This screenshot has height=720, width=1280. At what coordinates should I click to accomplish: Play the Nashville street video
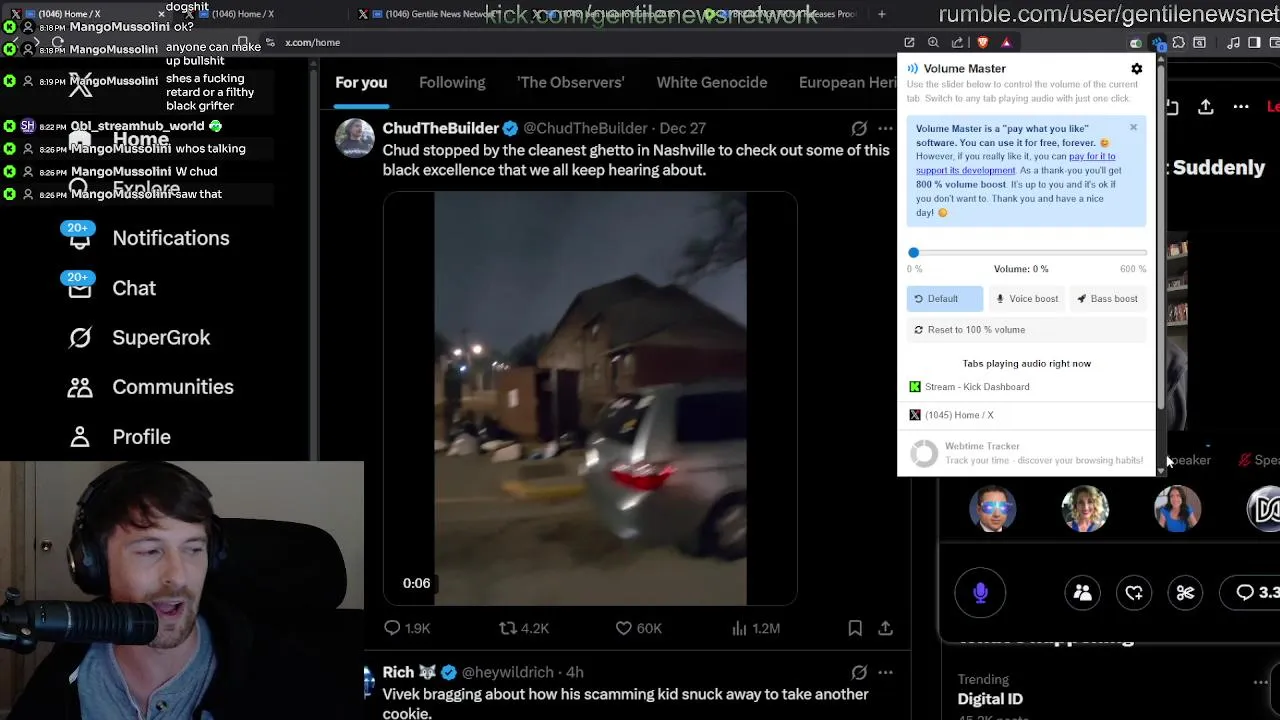coord(590,399)
